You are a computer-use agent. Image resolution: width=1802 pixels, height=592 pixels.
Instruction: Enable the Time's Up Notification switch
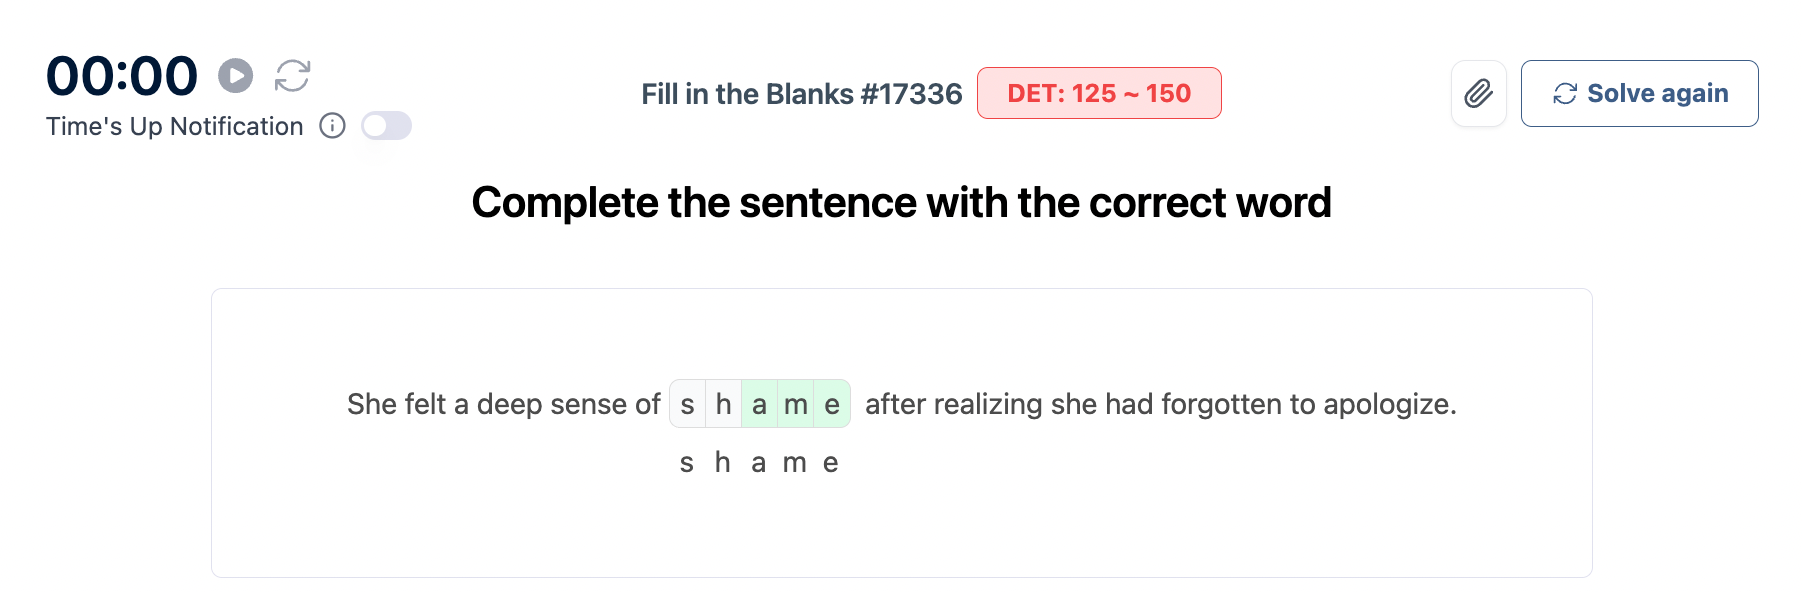387,126
